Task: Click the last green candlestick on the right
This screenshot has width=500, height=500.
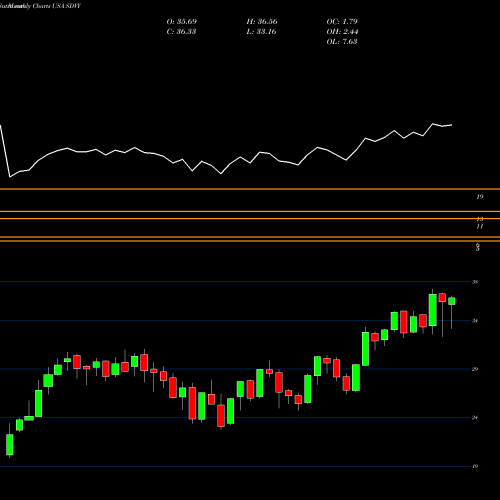Action: (x=452, y=301)
